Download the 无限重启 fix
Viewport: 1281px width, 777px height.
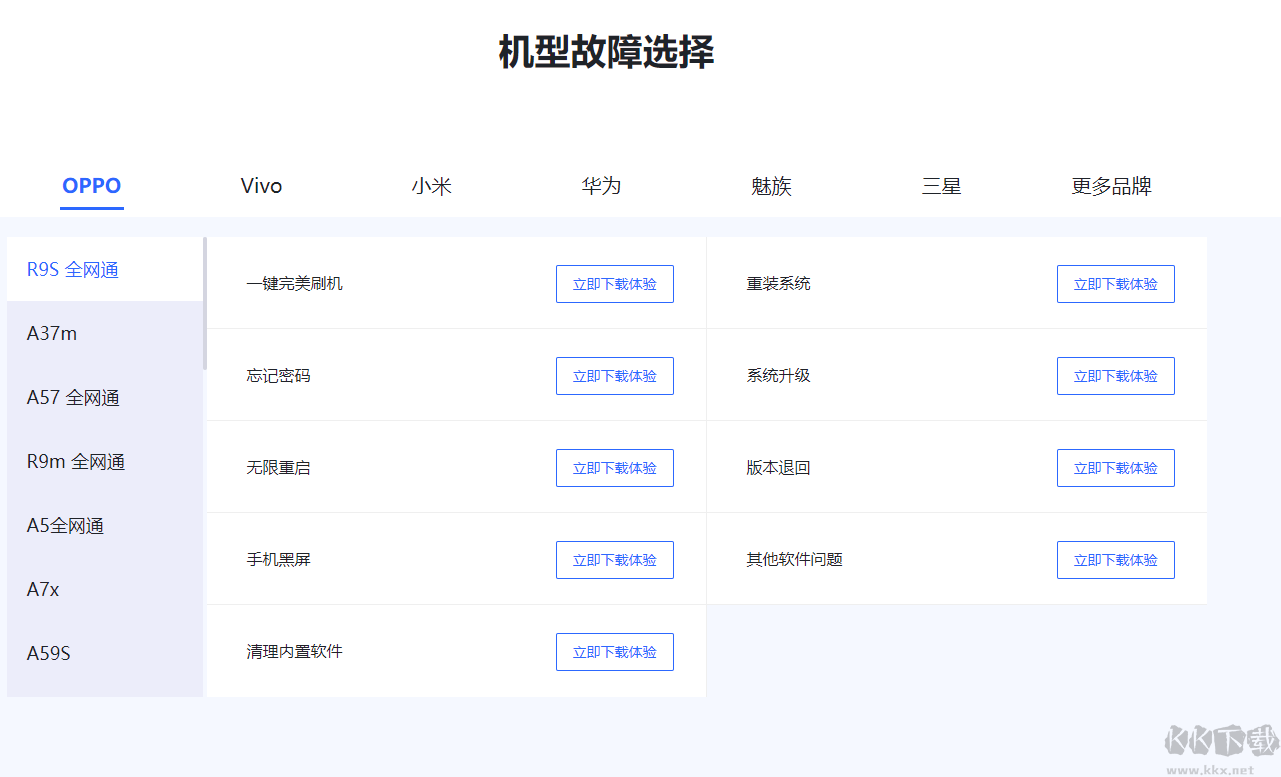[x=615, y=468]
